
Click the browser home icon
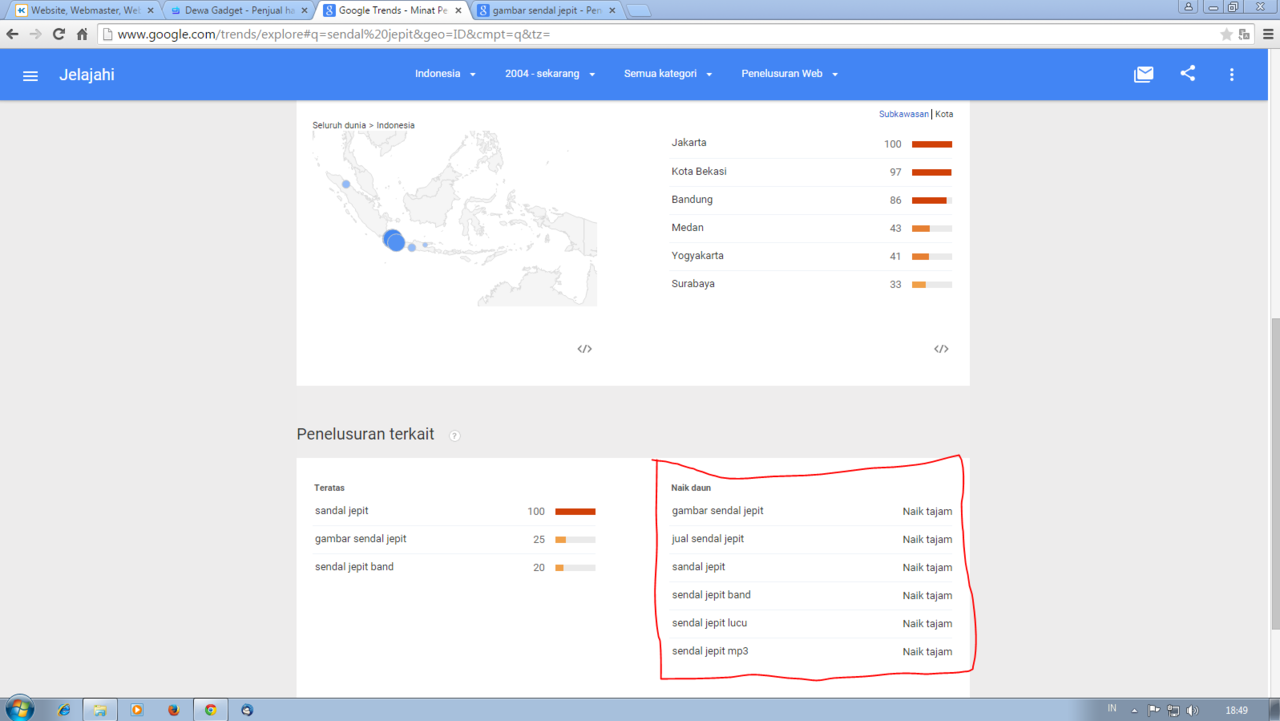82,34
